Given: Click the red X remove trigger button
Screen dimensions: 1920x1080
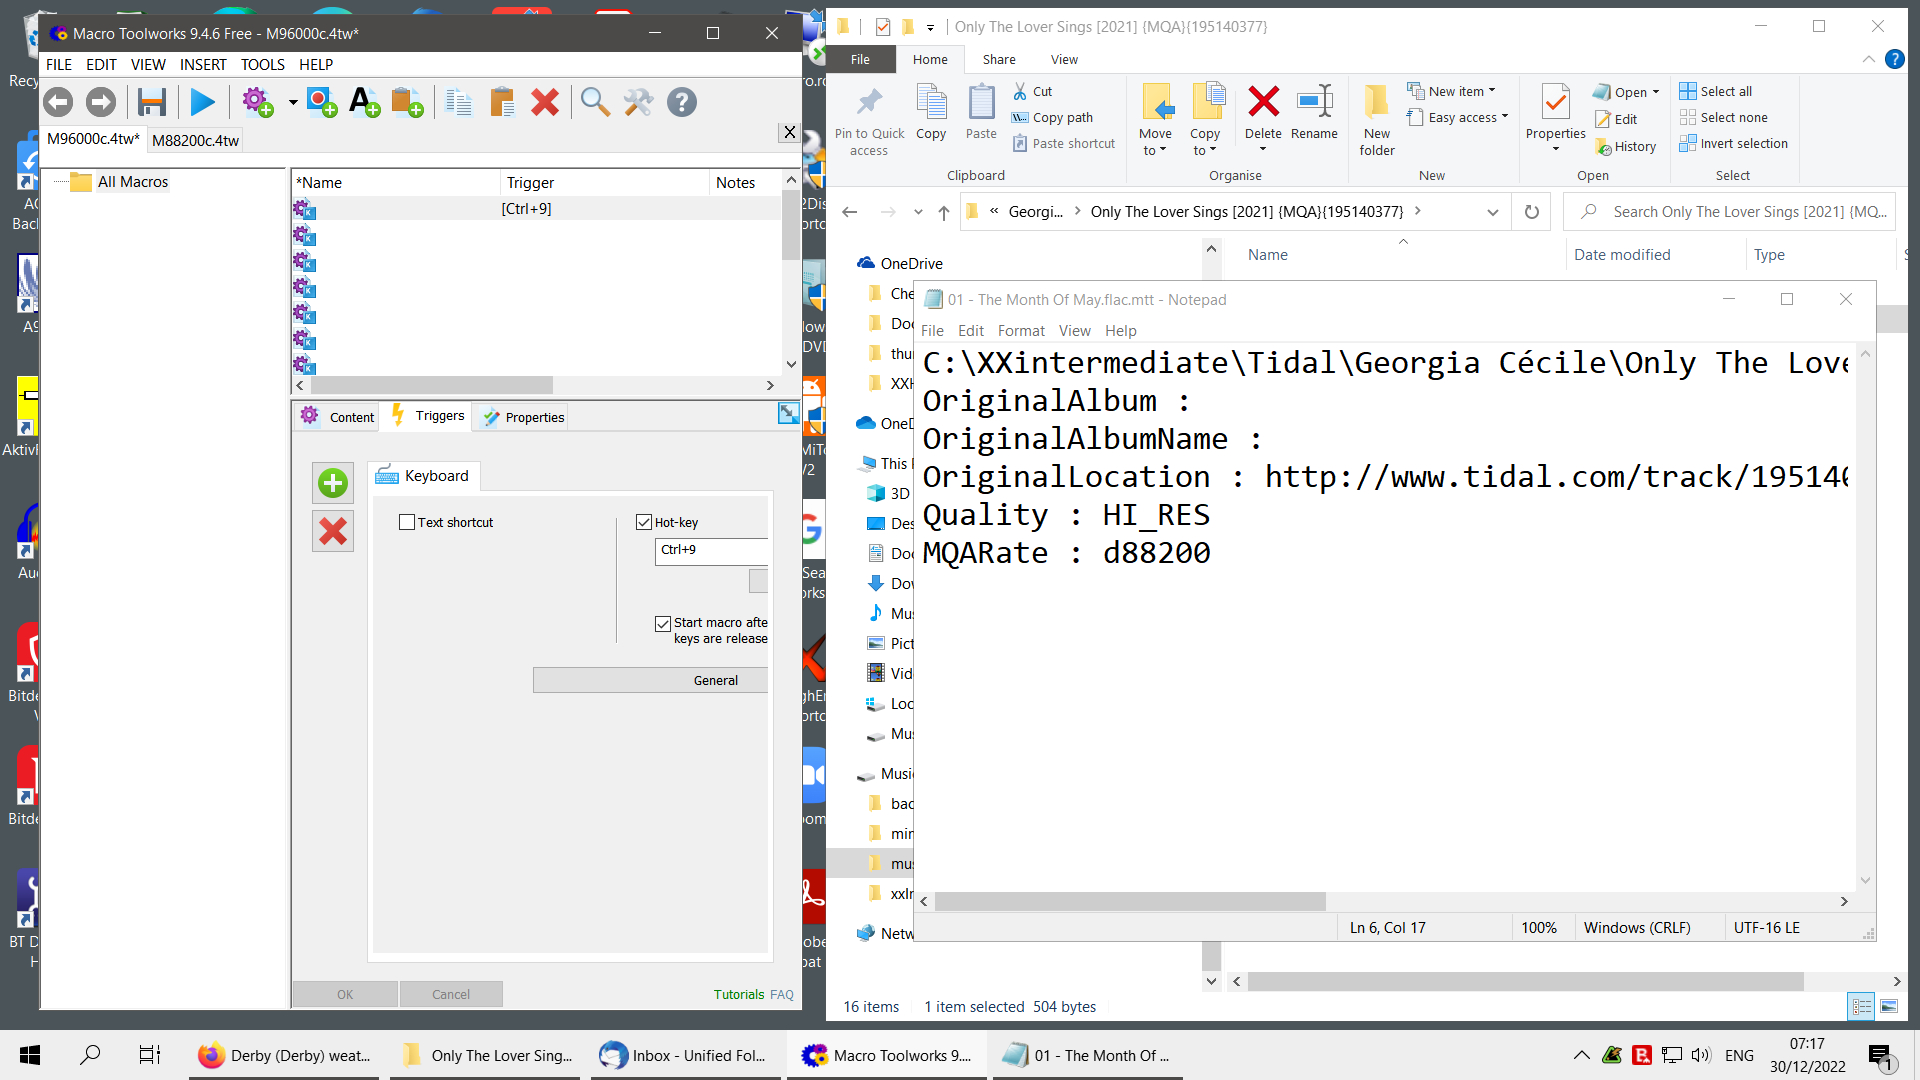Looking at the screenshot, I should tap(333, 531).
